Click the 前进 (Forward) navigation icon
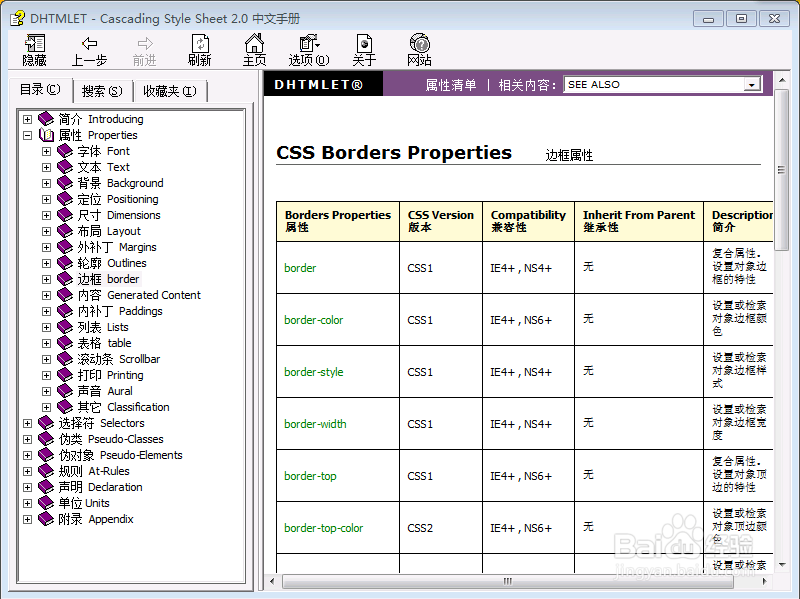 click(x=144, y=47)
